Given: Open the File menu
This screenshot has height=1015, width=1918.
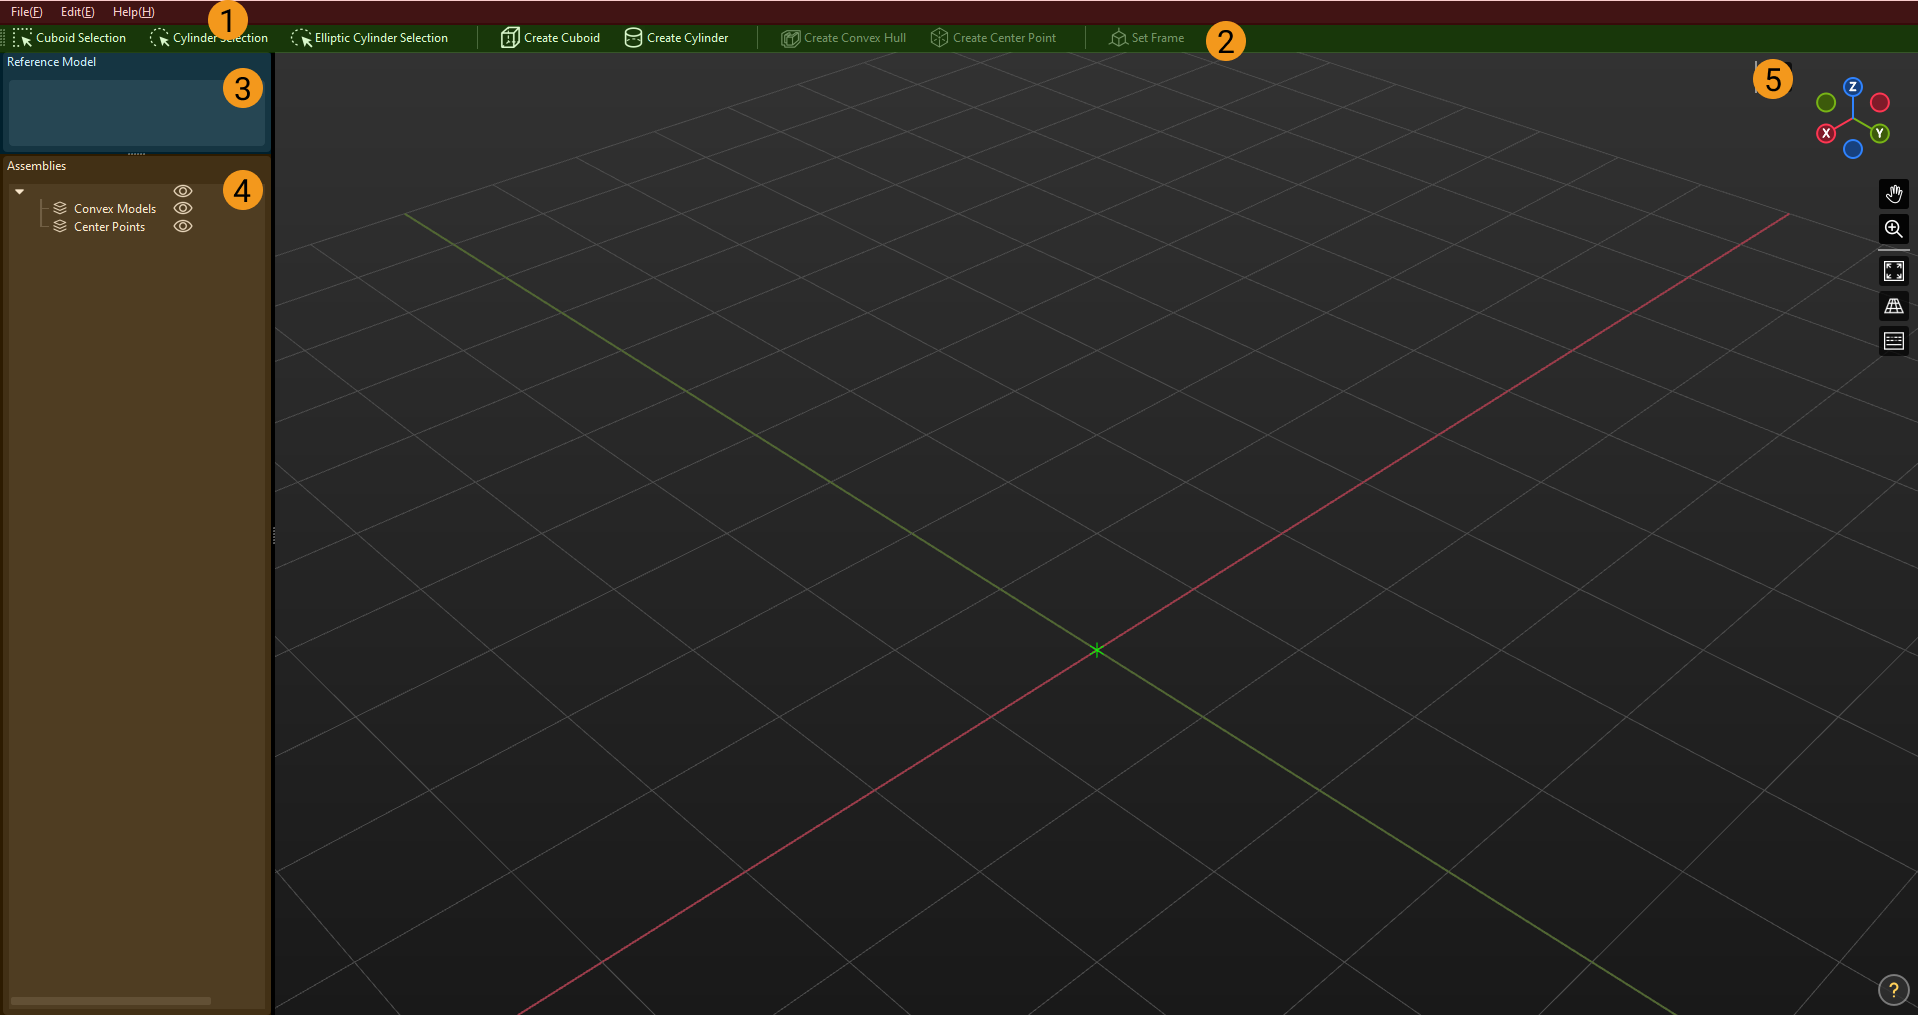Looking at the screenshot, I should tap(26, 11).
